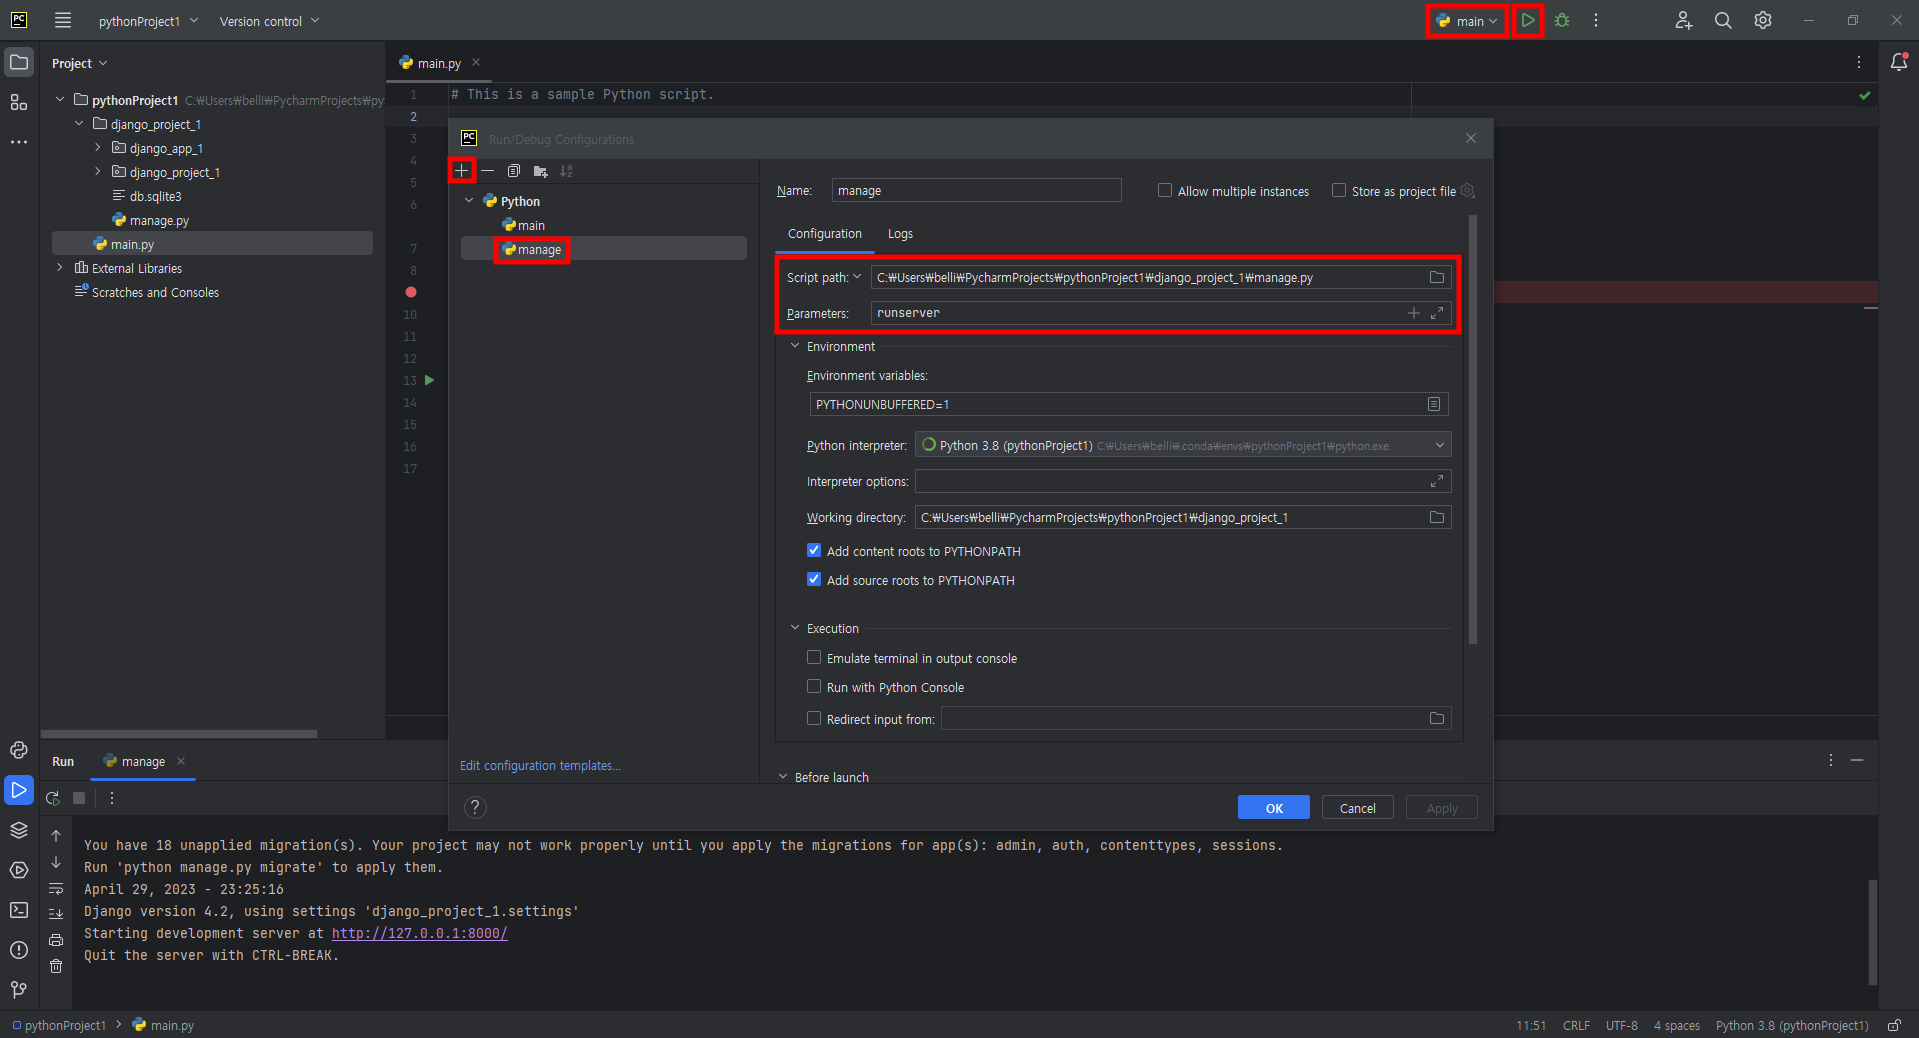
Task: Enable Redirect input from checkbox
Action: (x=814, y=718)
